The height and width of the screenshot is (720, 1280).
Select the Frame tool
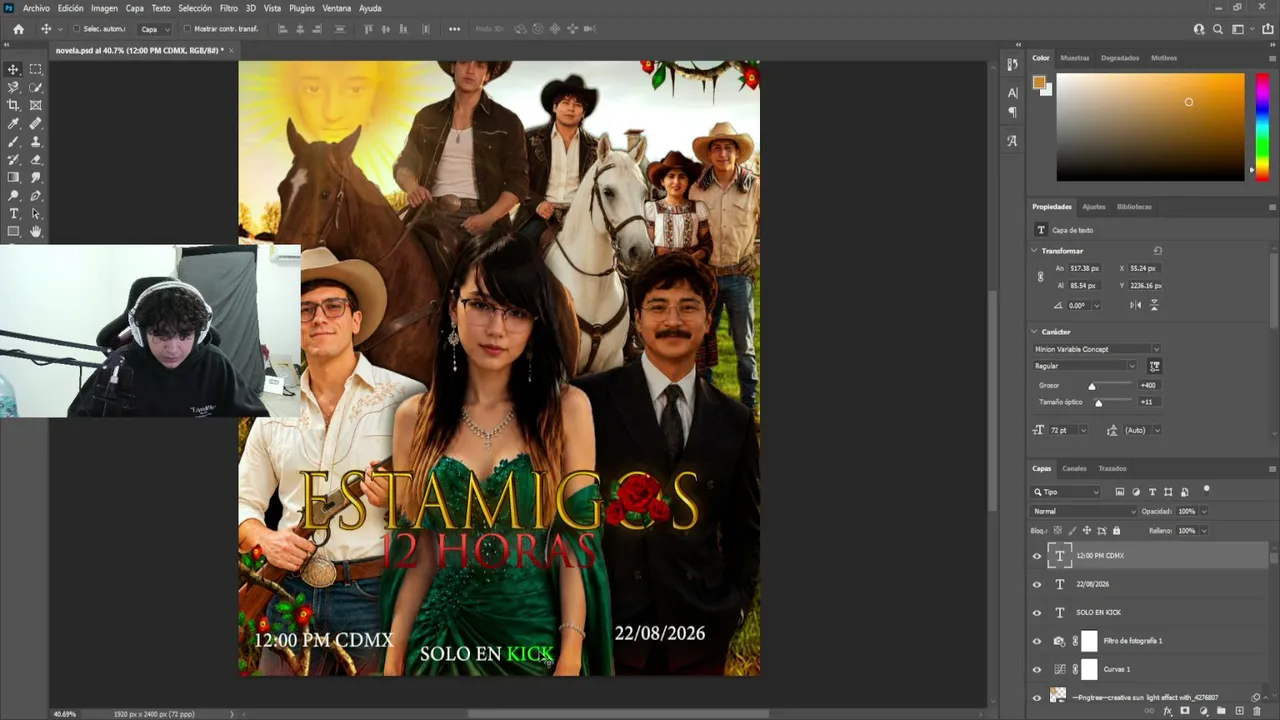[36, 105]
